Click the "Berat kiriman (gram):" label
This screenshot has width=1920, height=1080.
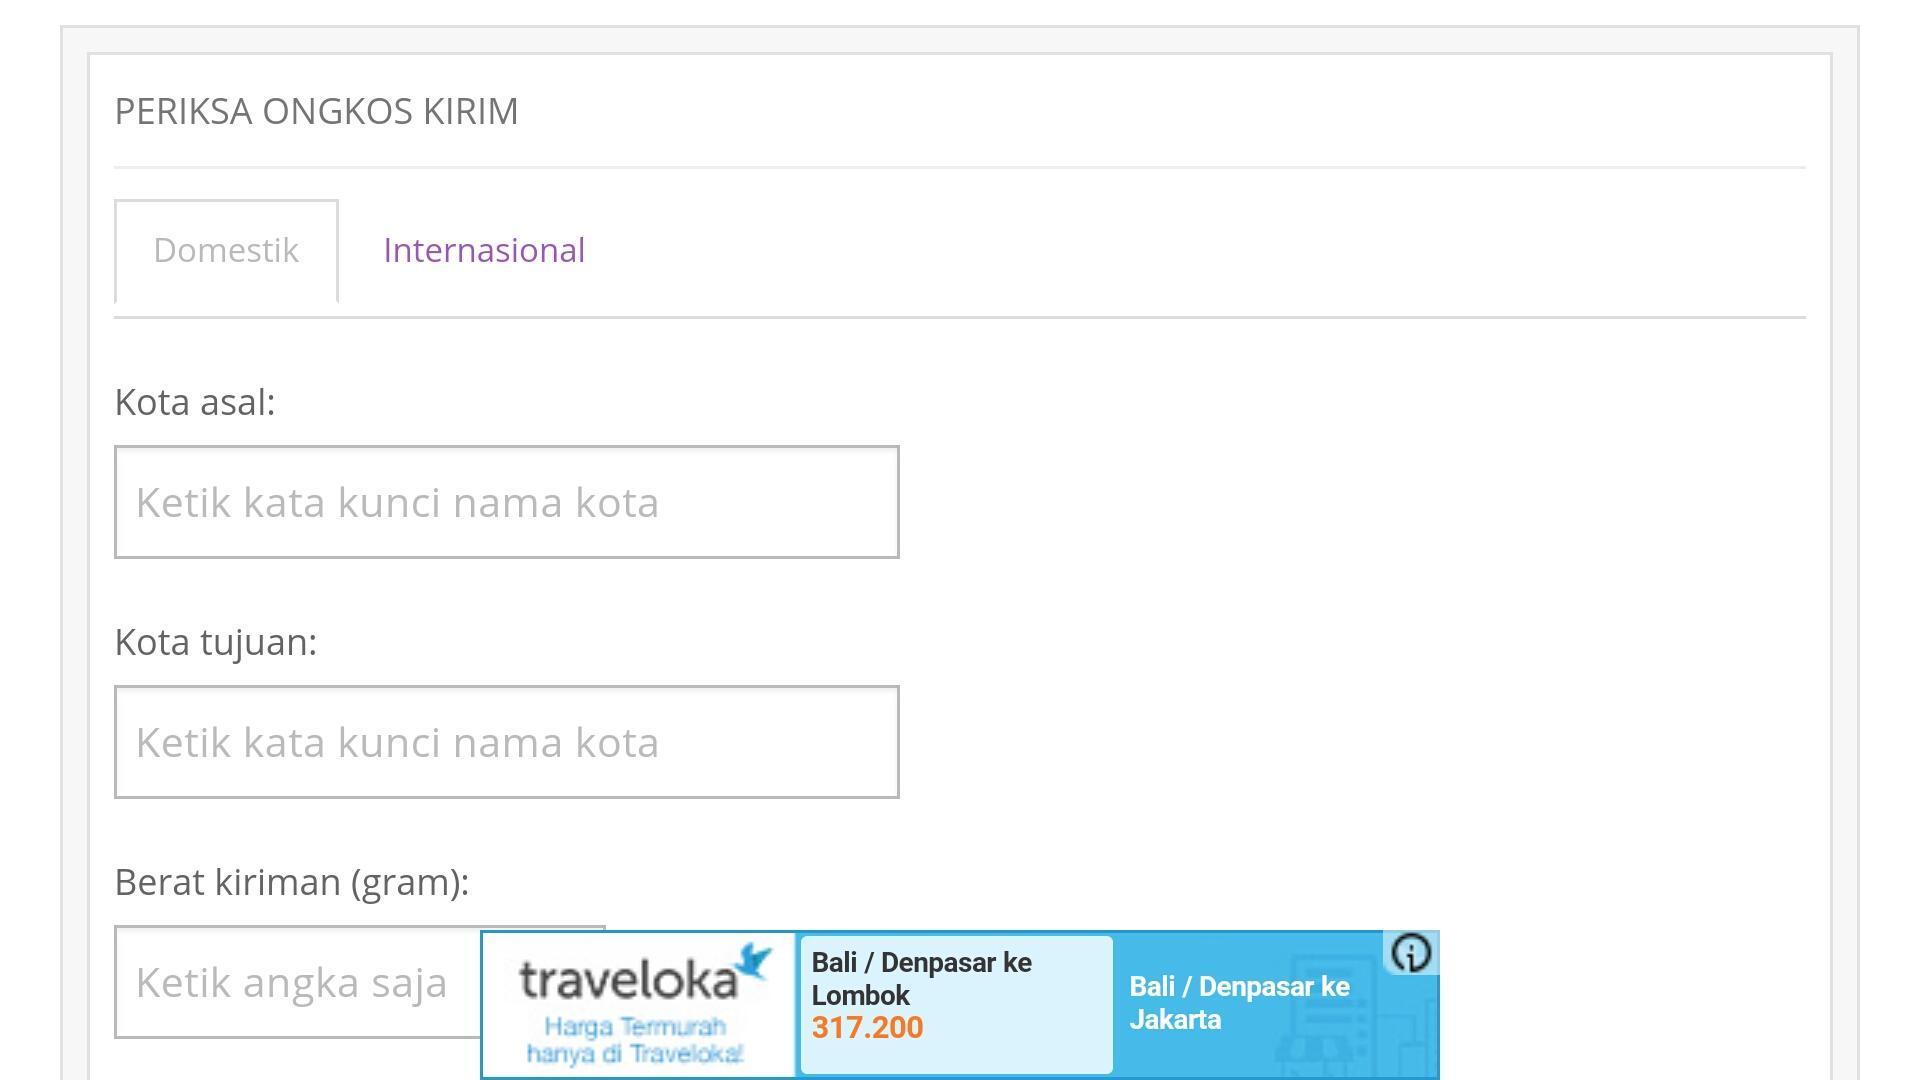292,882
